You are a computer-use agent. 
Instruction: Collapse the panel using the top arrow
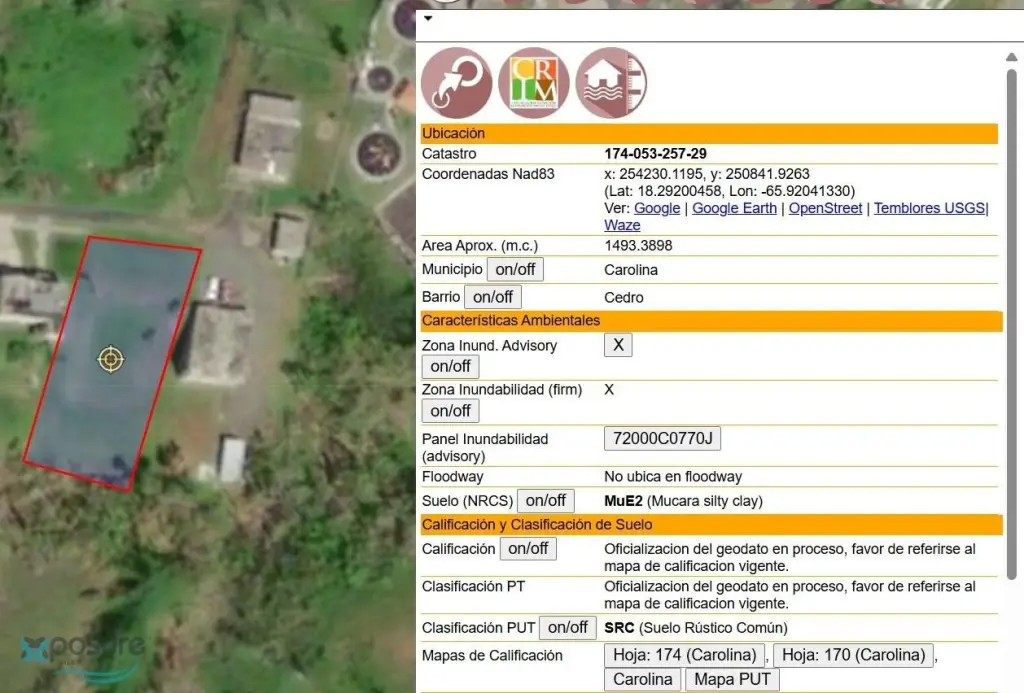(x=428, y=18)
